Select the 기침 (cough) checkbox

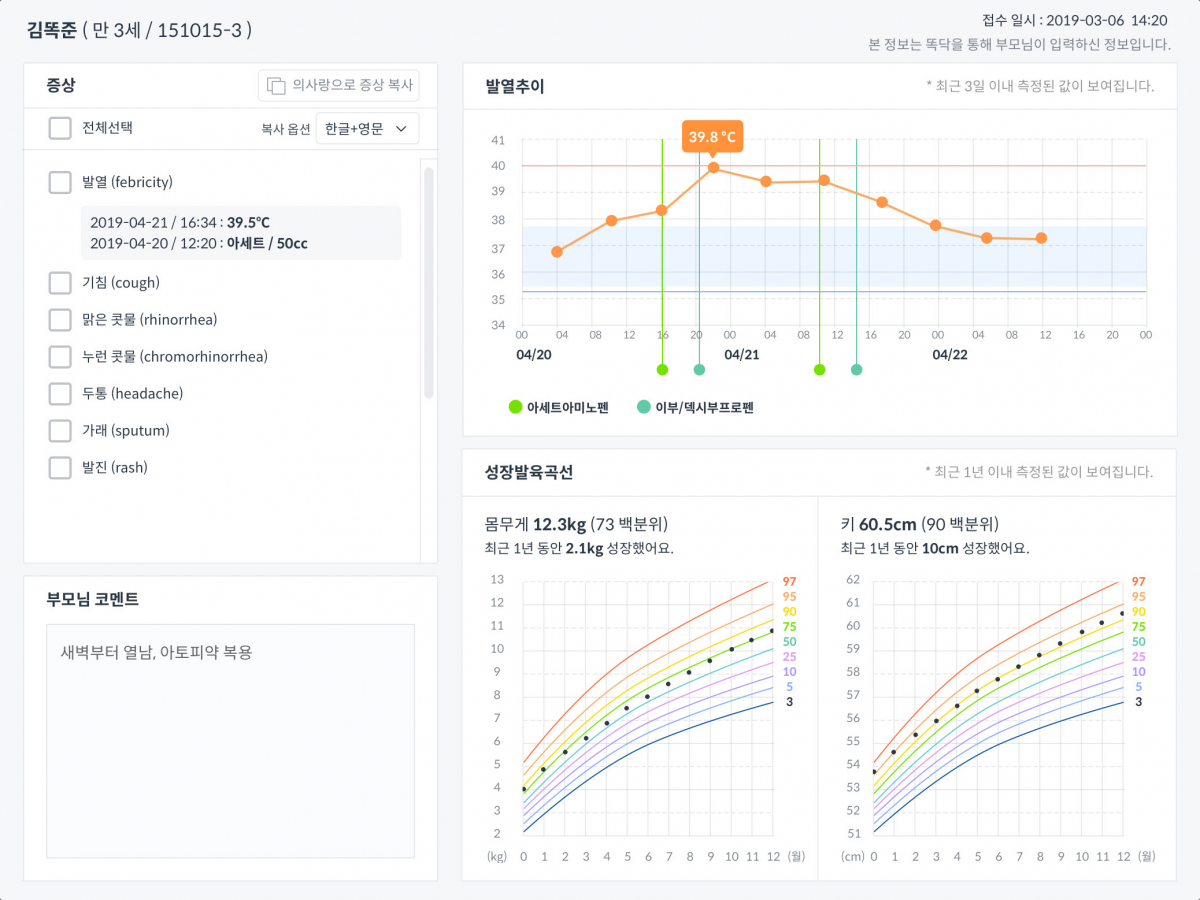[60, 283]
